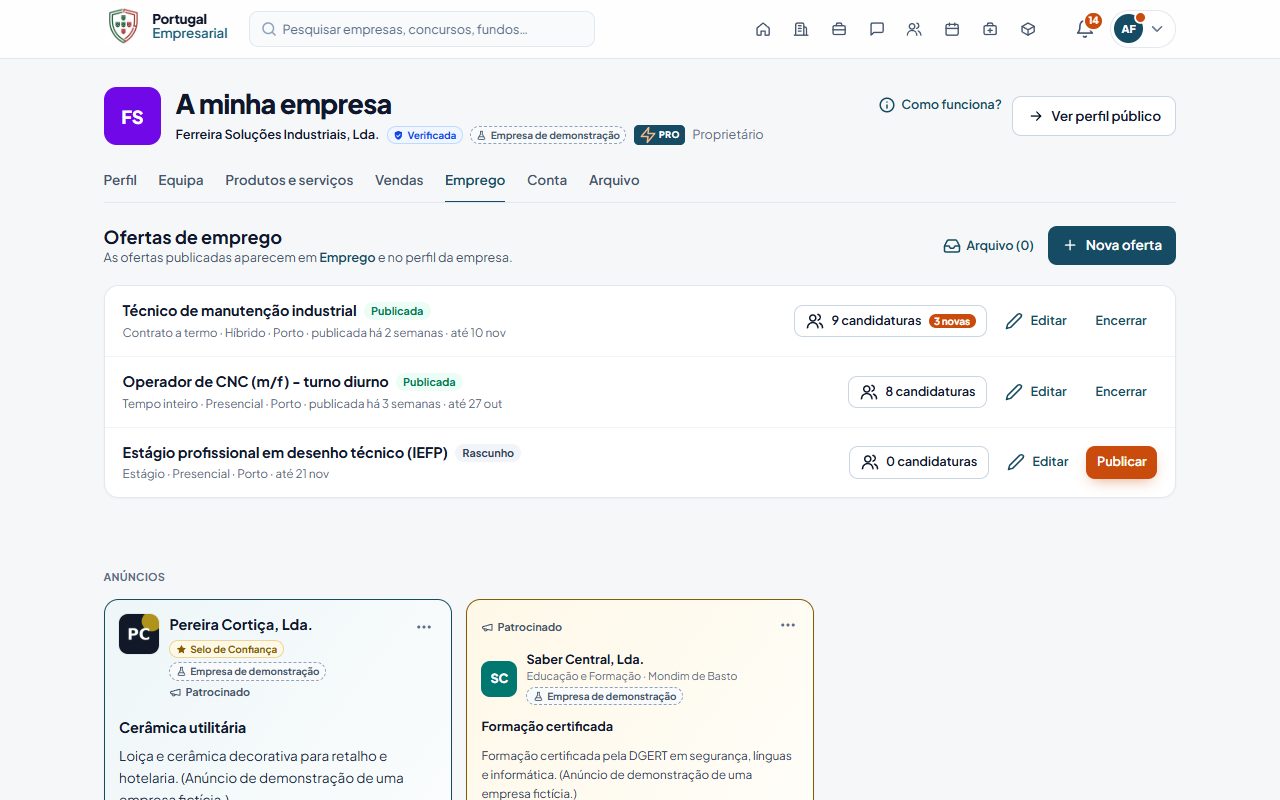View the 9 candidaturas for Técnico de manutenção
Image resolution: width=1280 pixels, height=800 pixels.
(x=890, y=321)
